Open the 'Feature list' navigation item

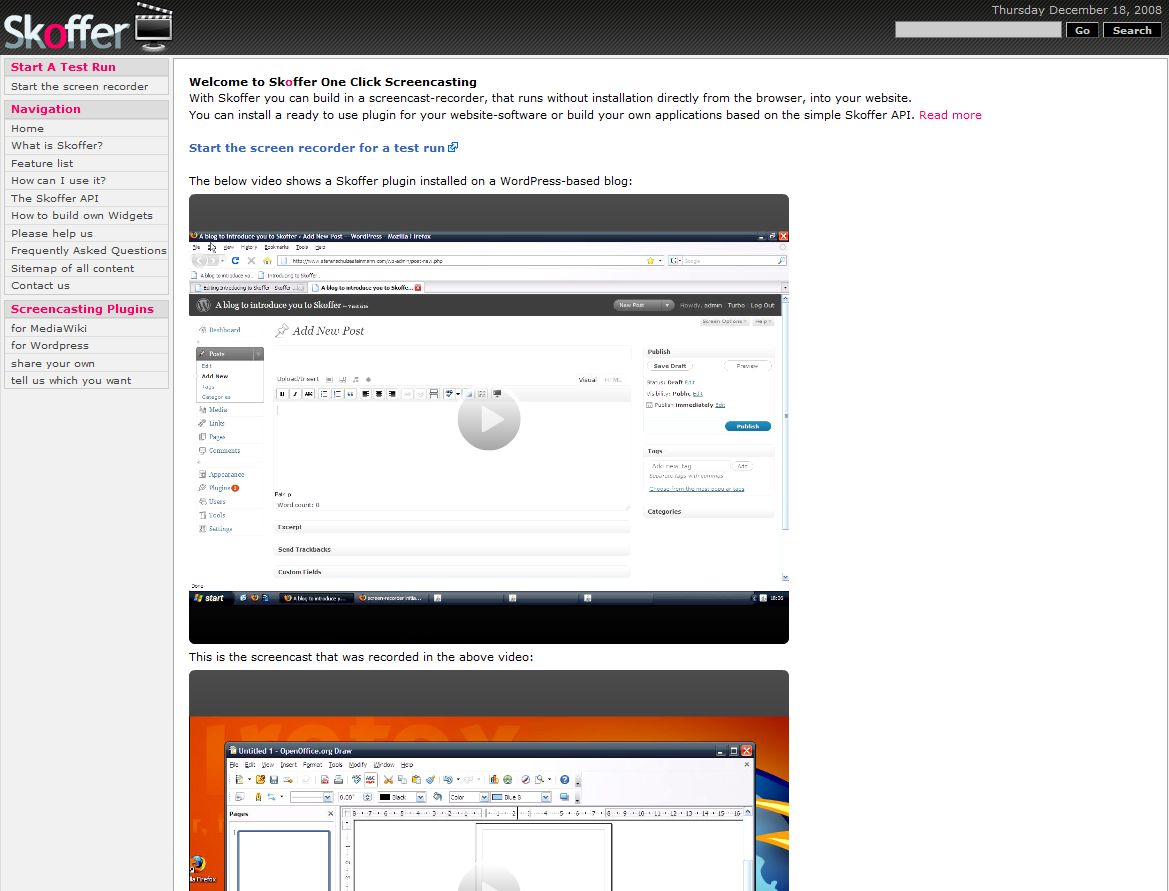pyautogui.click(x=42, y=163)
